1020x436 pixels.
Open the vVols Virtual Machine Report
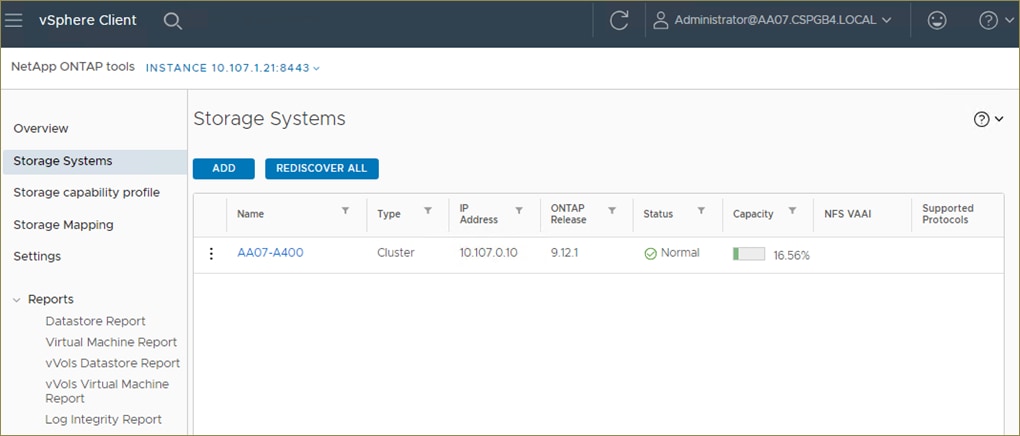107,391
